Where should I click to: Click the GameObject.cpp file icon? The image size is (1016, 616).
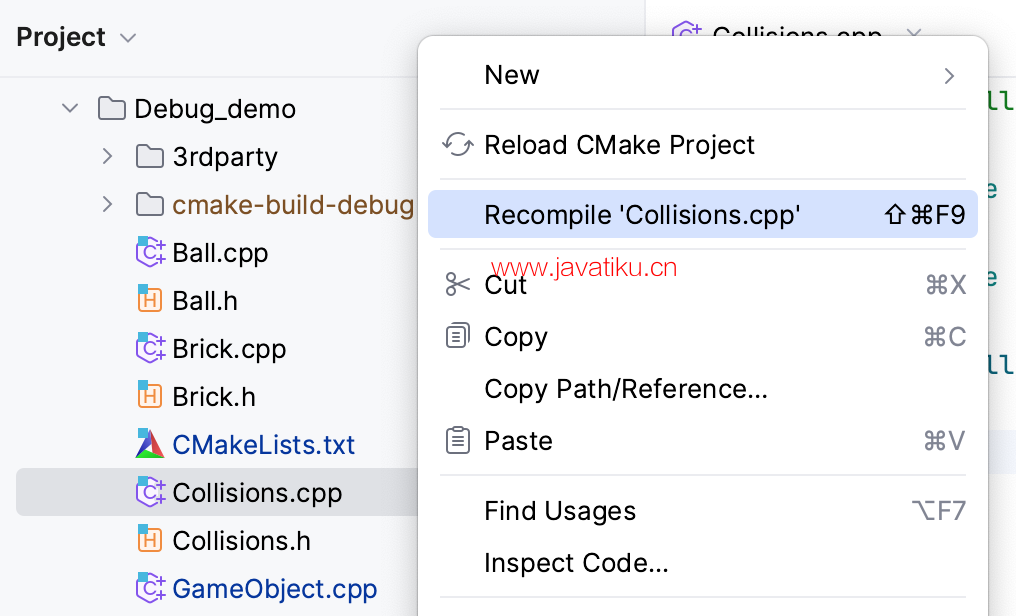[x=150, y=588]
